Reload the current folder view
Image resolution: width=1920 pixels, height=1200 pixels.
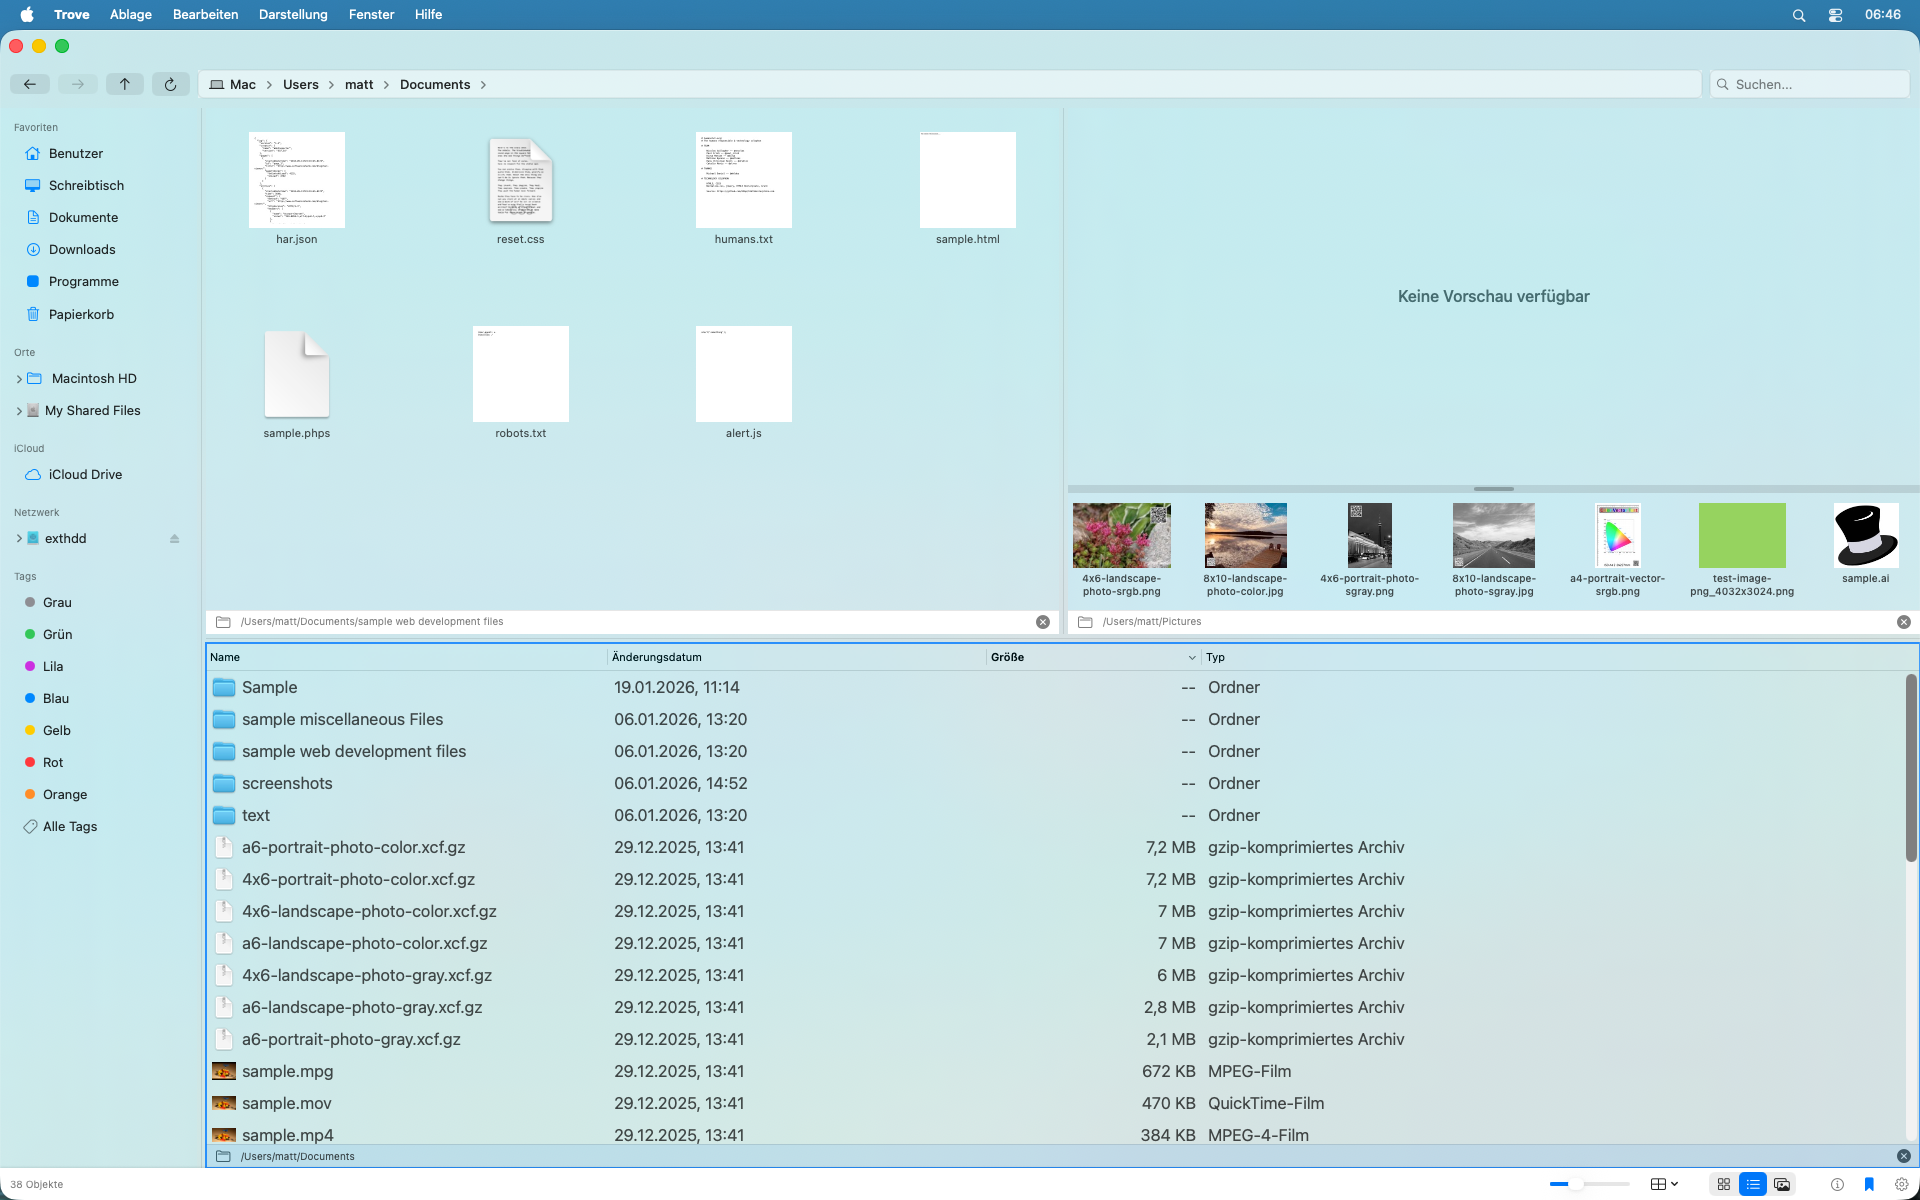[170, 84]
